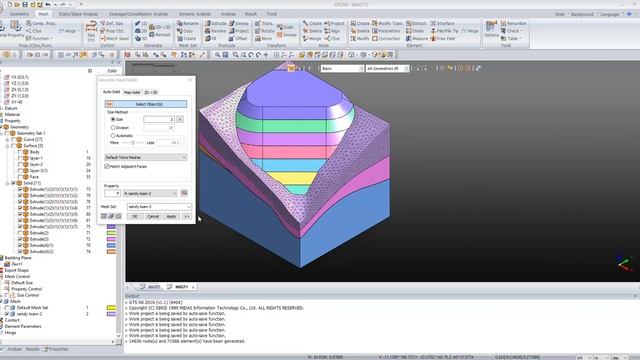Click the Apply button in mesh dialog
640x360 pixels.
[x=171, y=216]
